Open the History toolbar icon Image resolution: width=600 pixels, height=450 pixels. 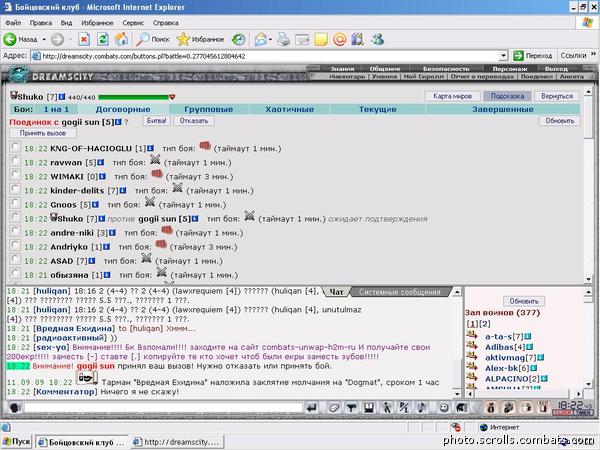[x=239, y=39]
